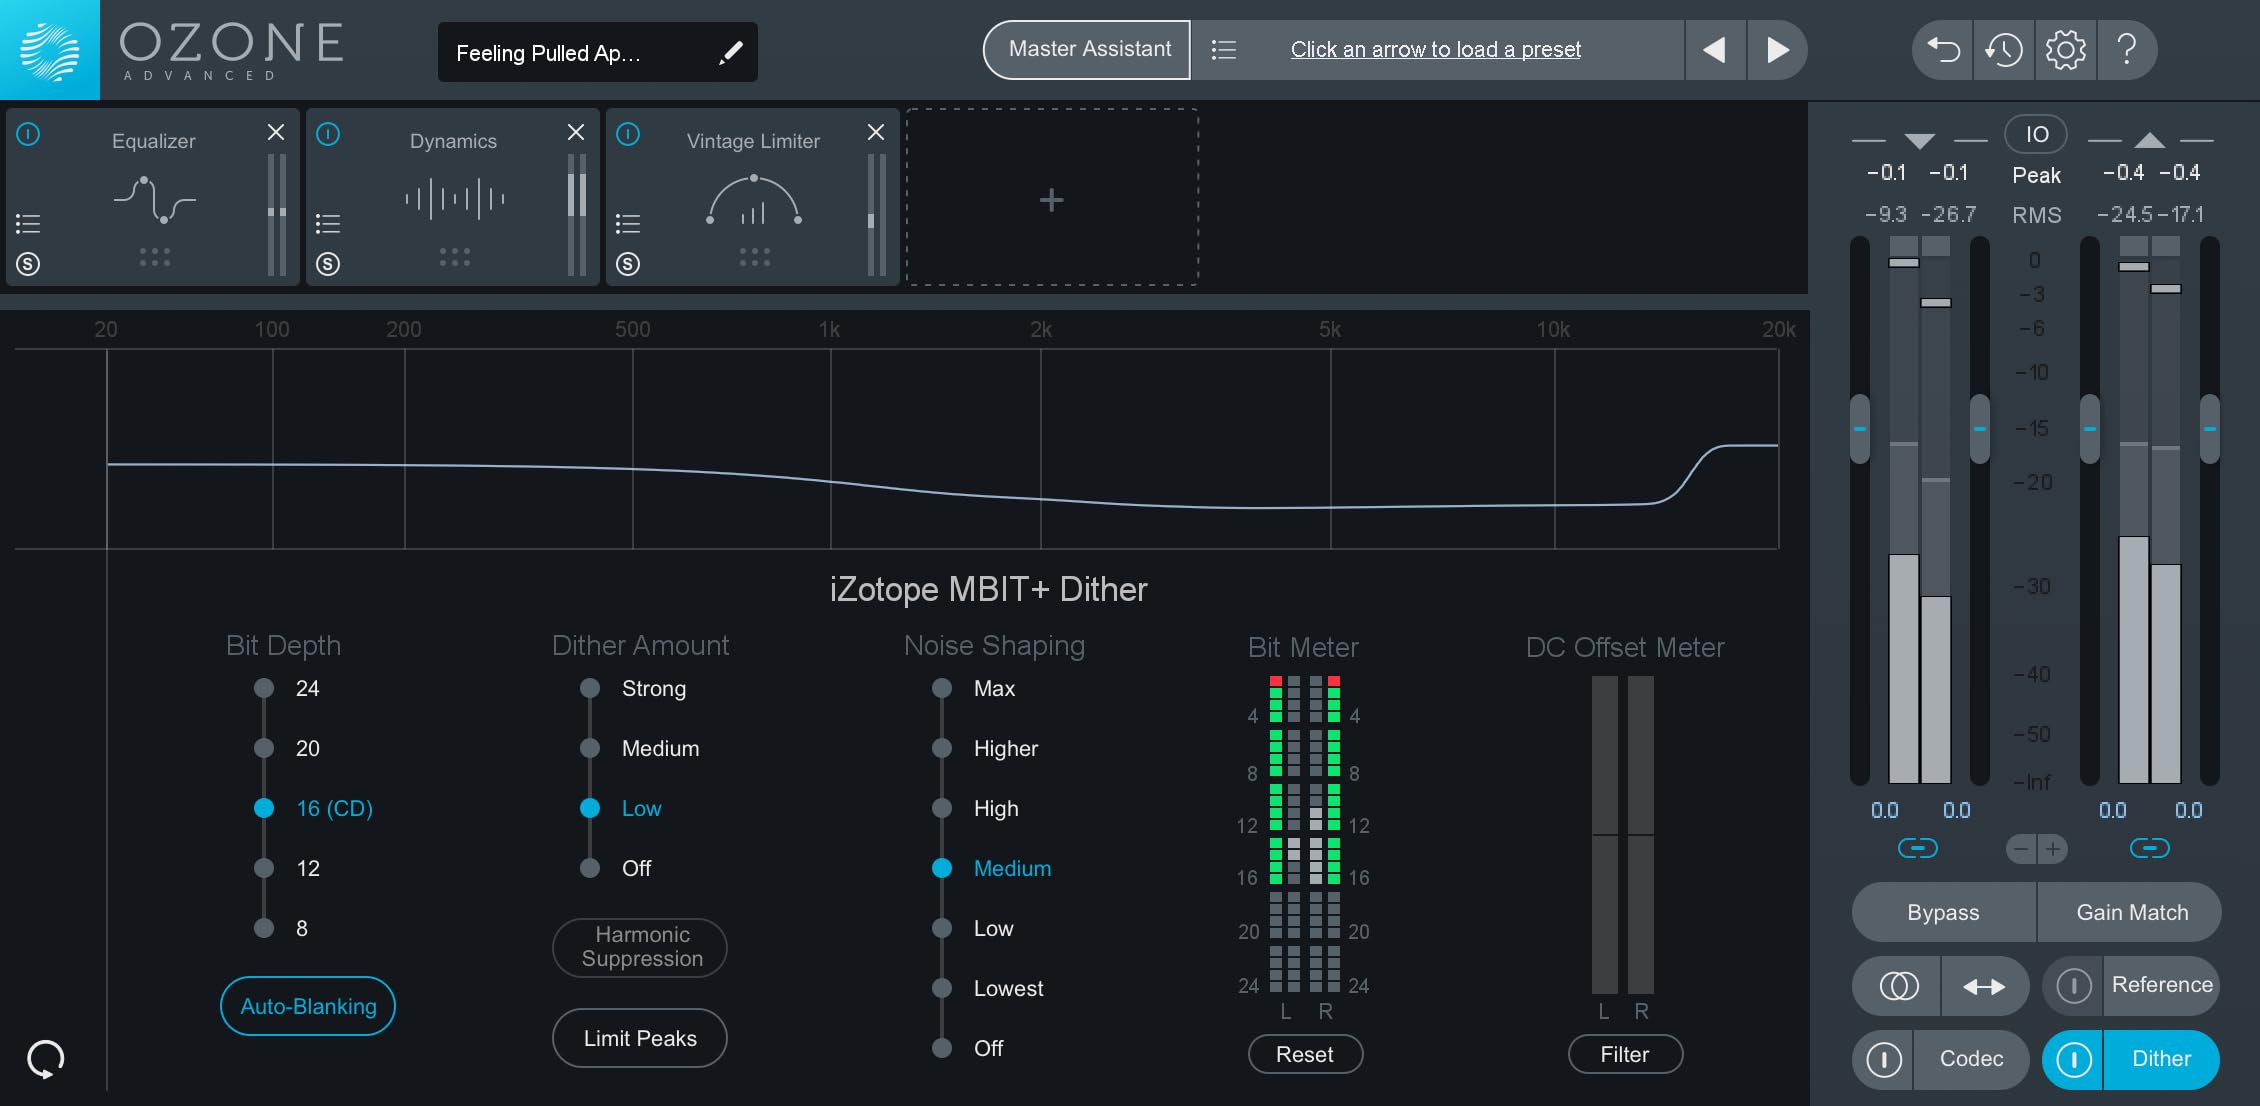The height and width of the screenshot is (1106, 2260).
Task: Click the undo arrow icon
Action: [x=1943, y=50]
